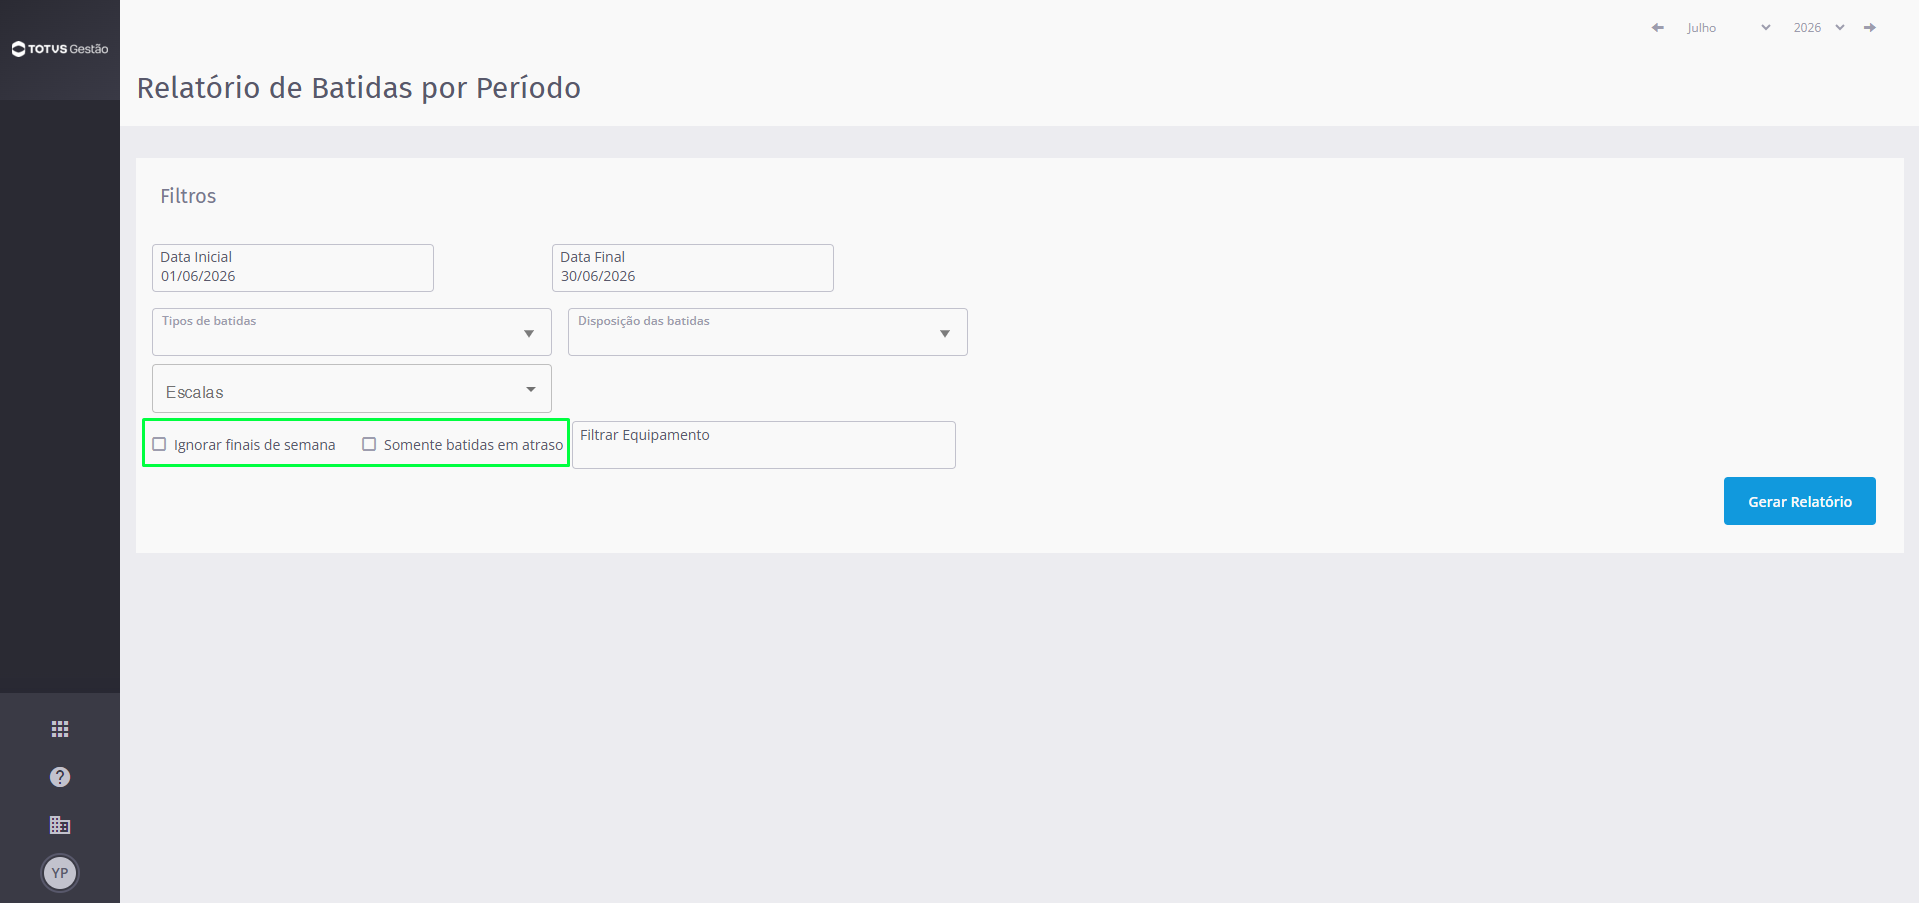Expand the Disposição das batidas dropdown

tap(768, 332)
